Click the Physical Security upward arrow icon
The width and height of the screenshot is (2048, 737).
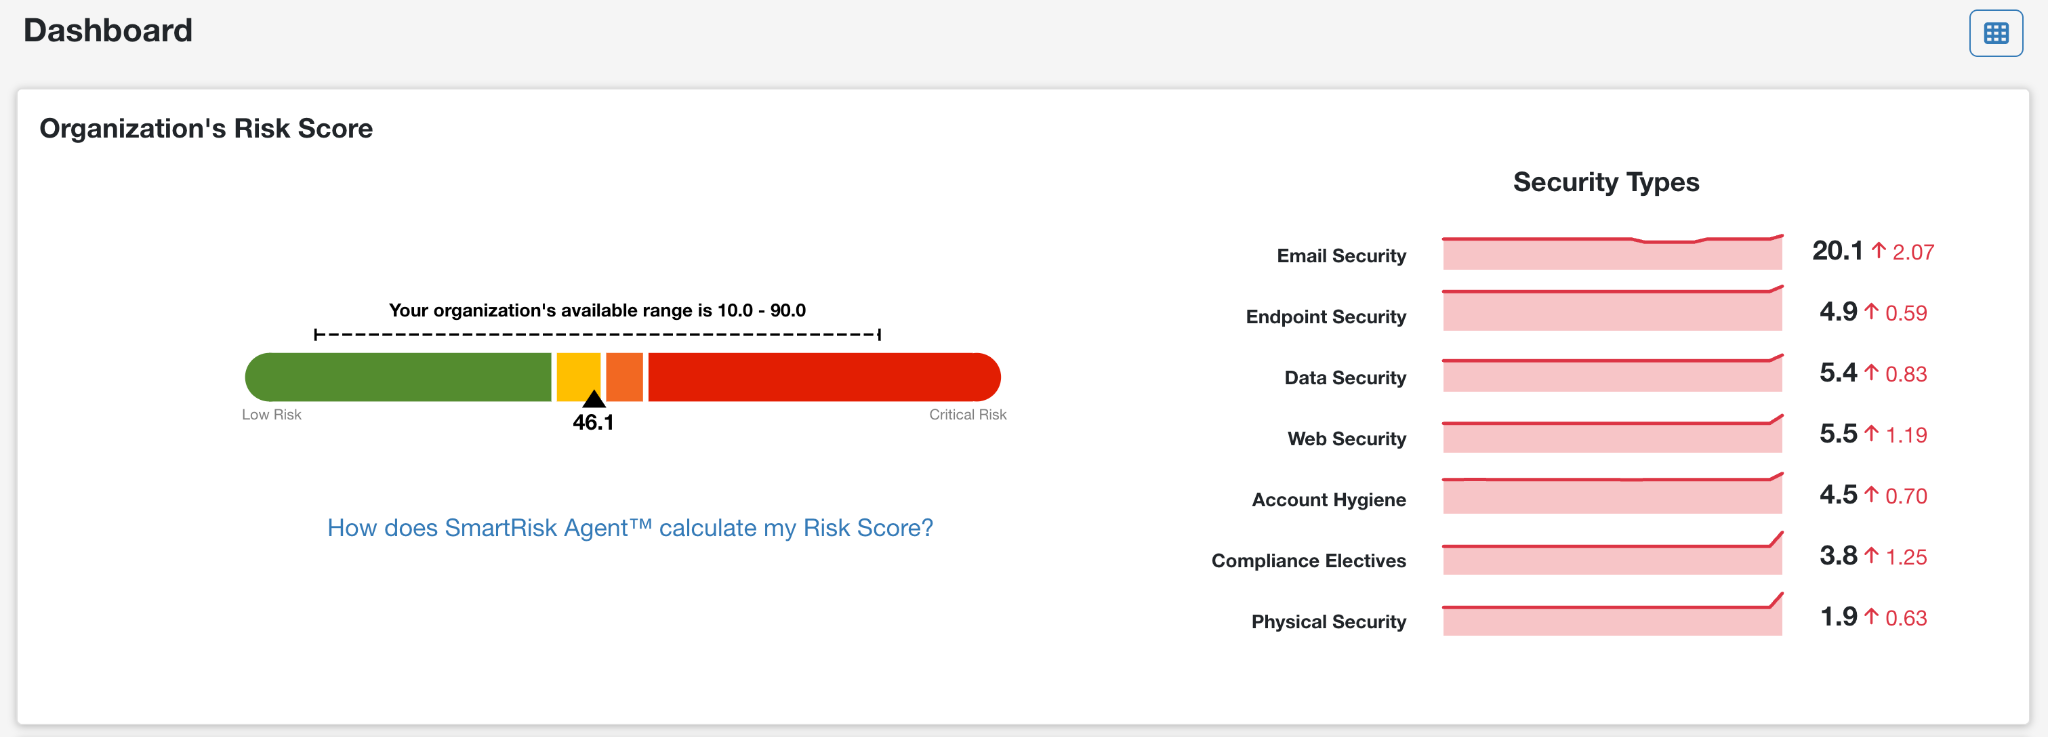click(x=1872, y=617)
